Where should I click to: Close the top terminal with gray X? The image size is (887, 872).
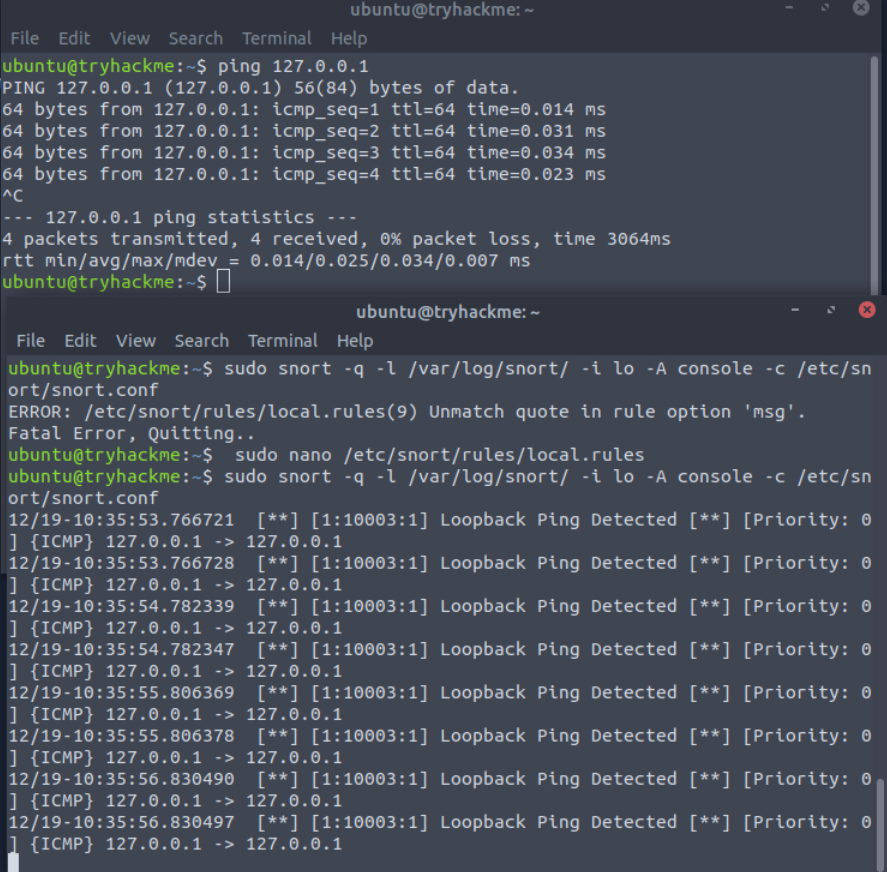coord(861,8)
